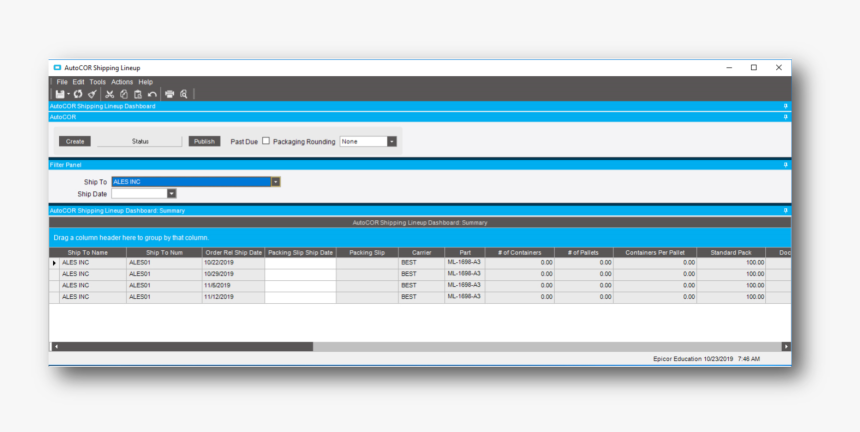Click the Part column header
This screenshot has height=432, width=860.
tap(465, 253)
